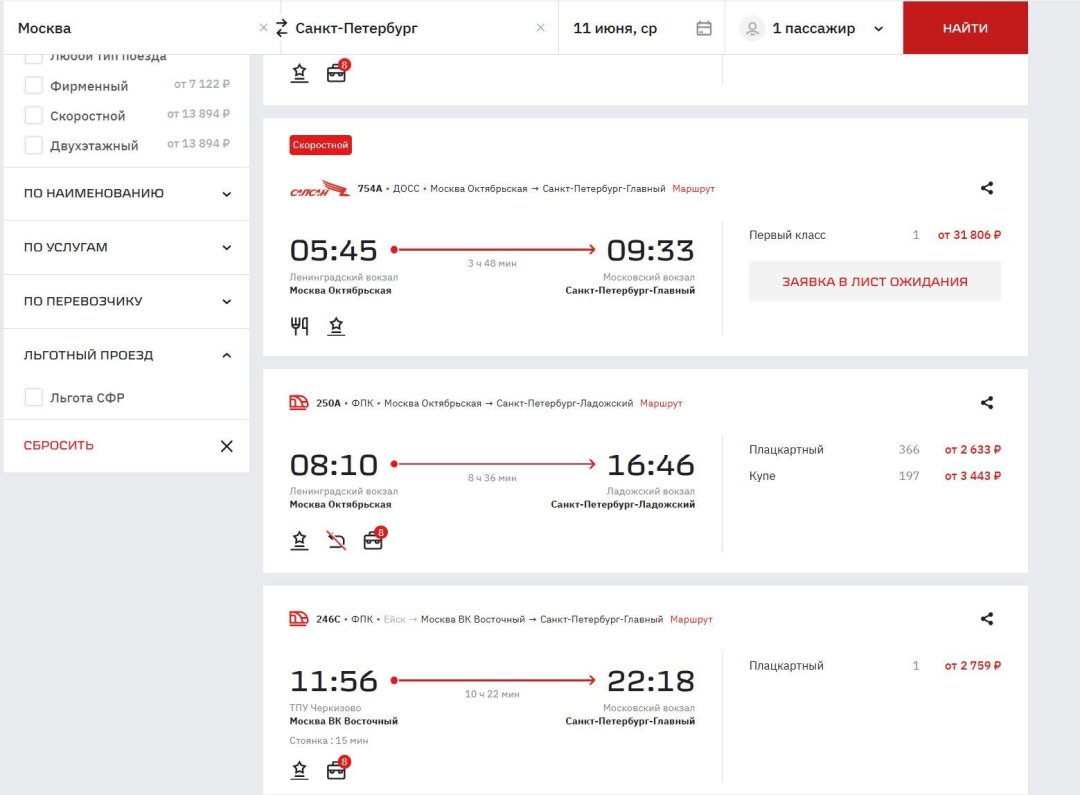The width and height of the screenshot is (1080, 795).
Task: Share train 754A Sapsan listing
Action: pos(987,188)
